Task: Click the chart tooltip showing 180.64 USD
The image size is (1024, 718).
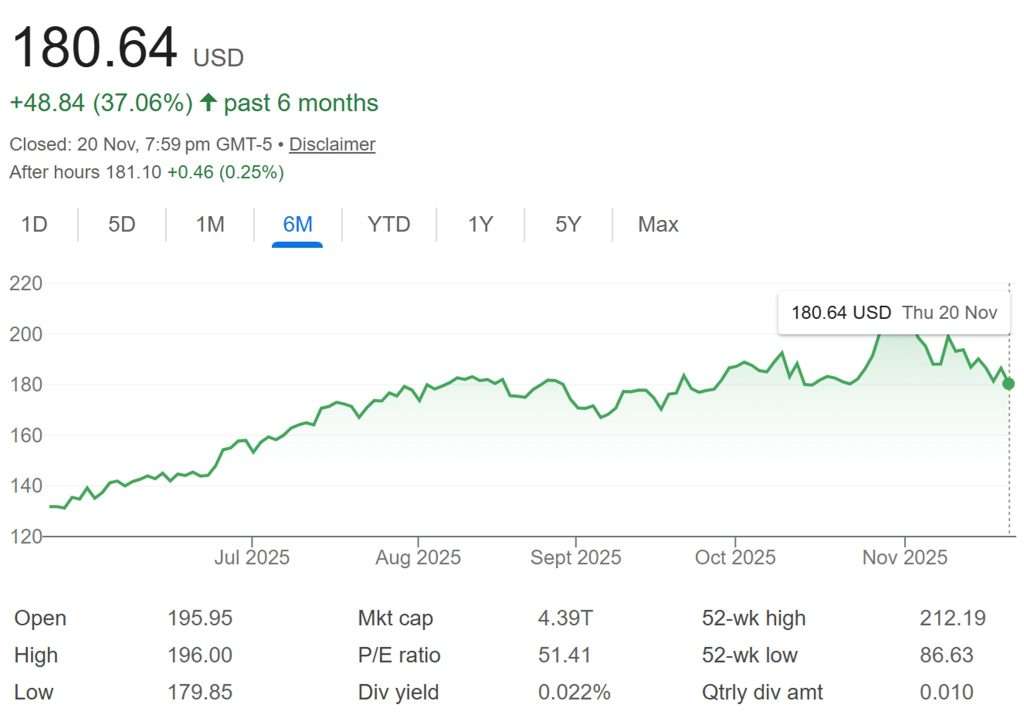Action: [893, 312]
